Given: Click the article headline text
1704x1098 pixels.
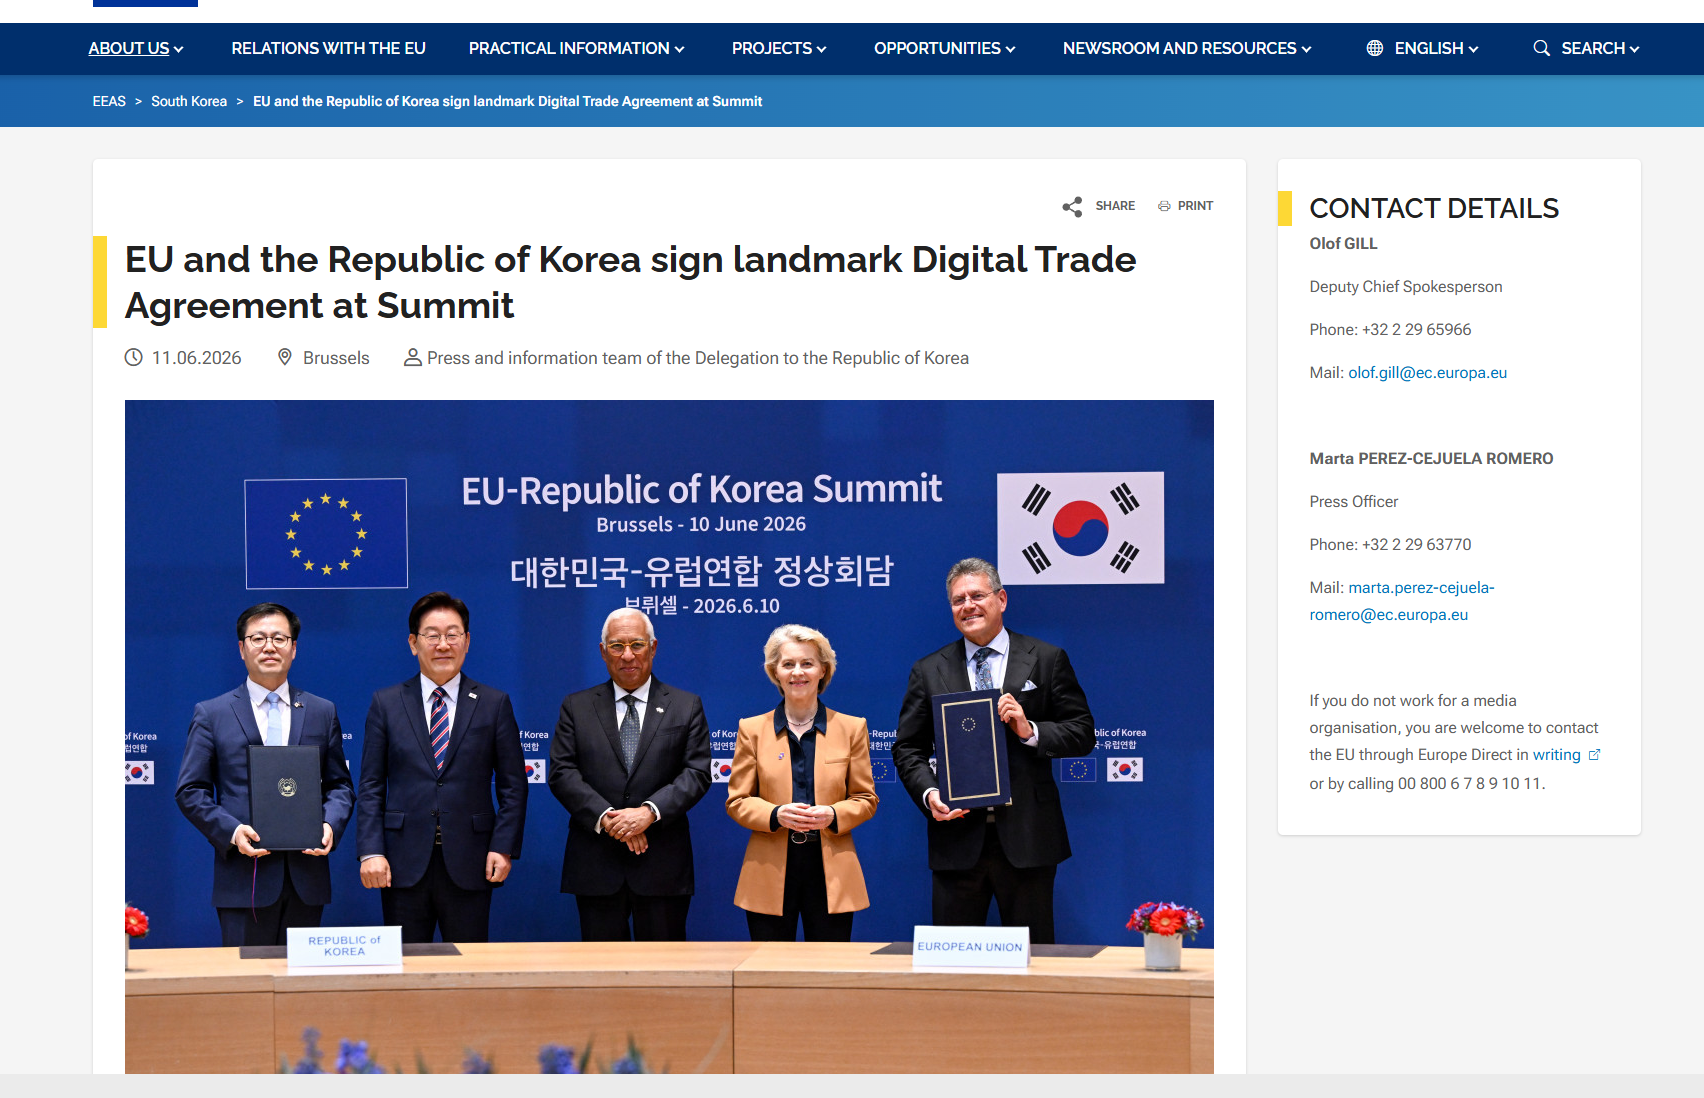Looking at the screenshot, I should tap(630, 282).
